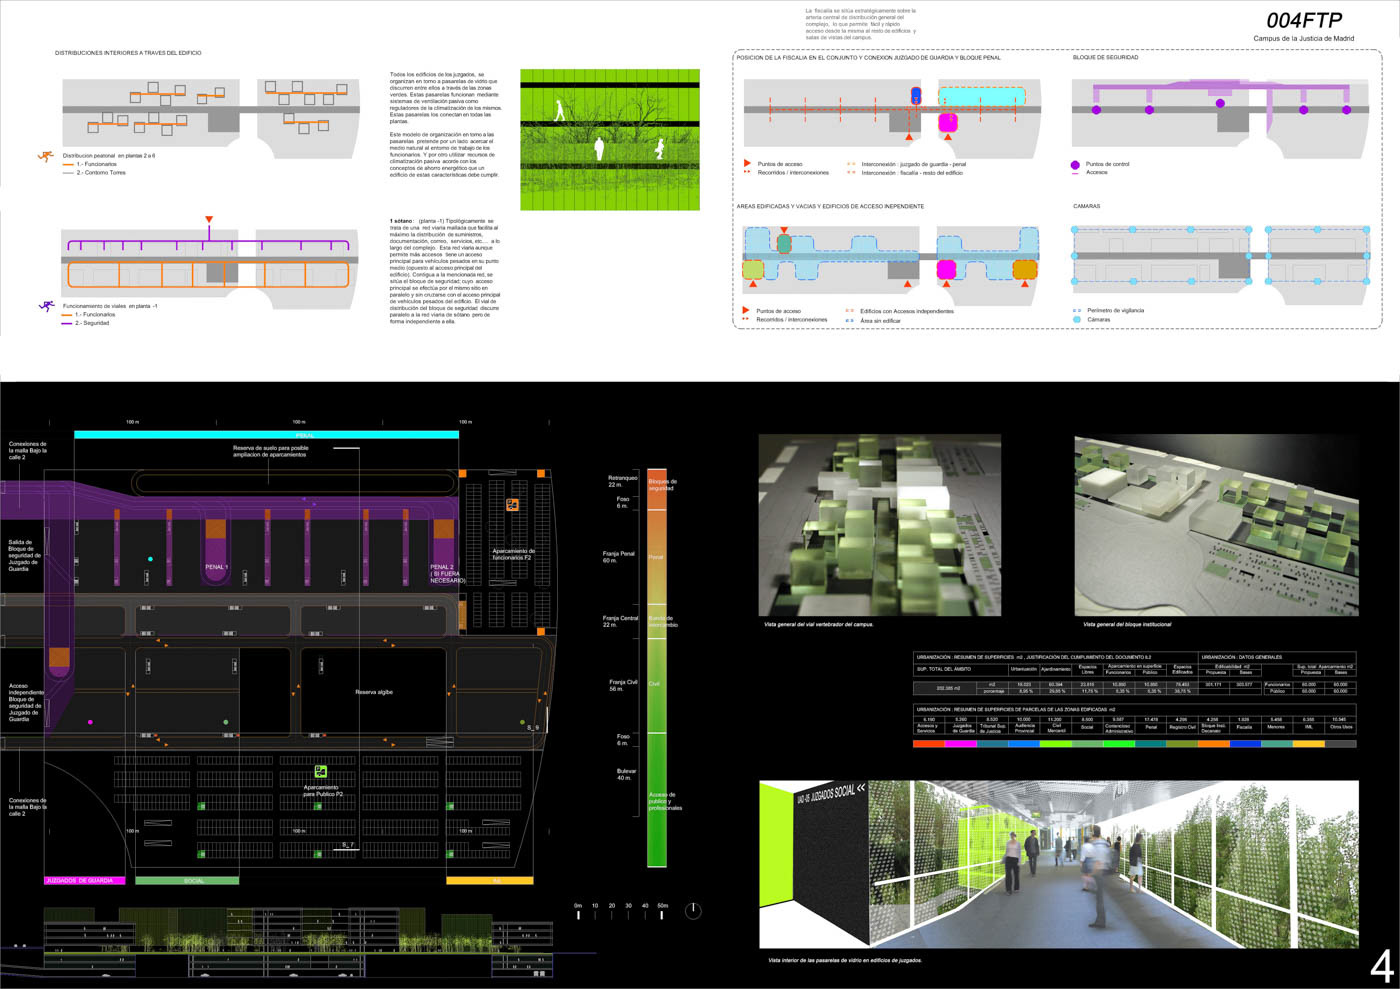Screen dimensions: 1400x989
Task: Click the building section elevation drawing at the bottom
Action: point(298,943)
